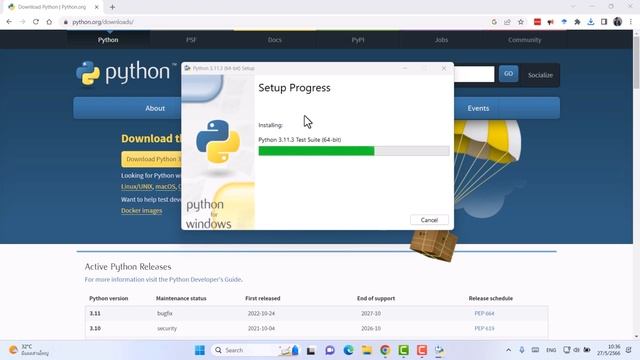
Task: Open the green C app on taskbar
Action: (x=403, y=350)
